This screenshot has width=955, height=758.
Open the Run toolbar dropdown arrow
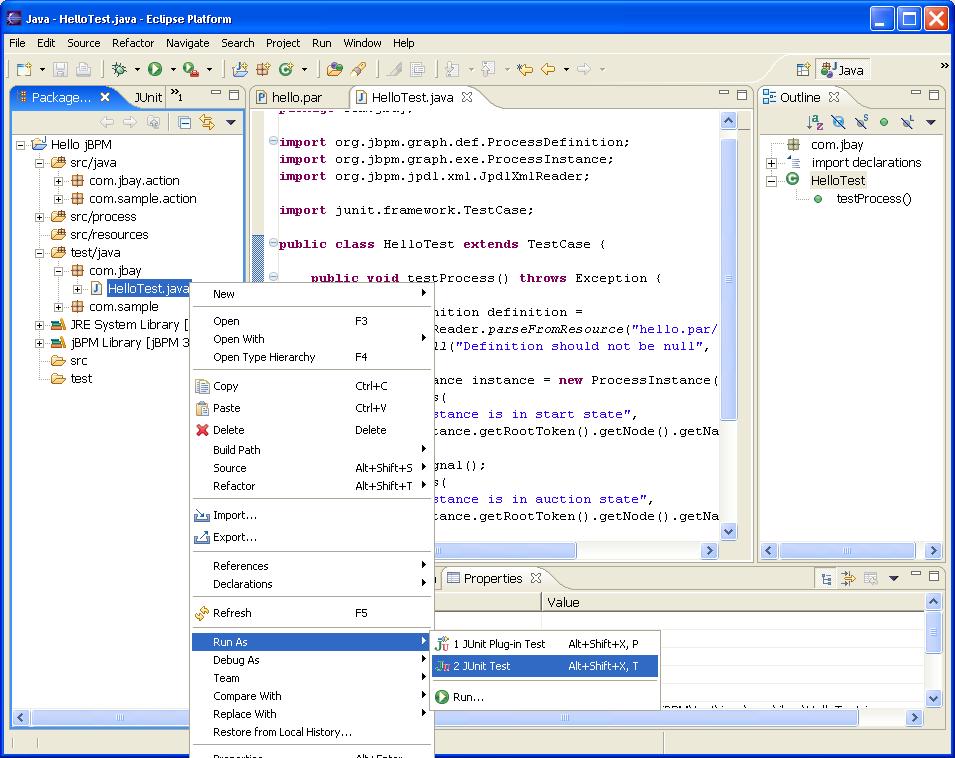point(173,69)
